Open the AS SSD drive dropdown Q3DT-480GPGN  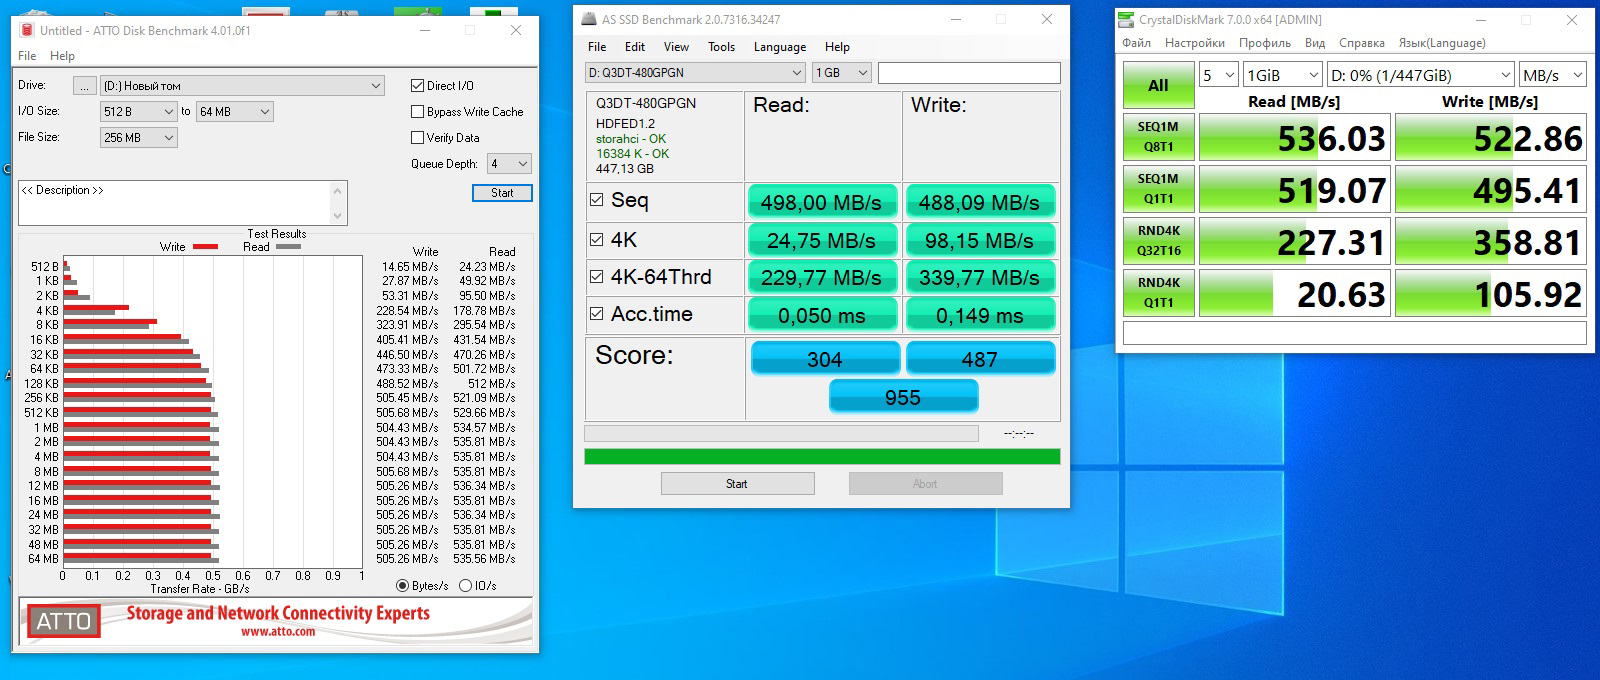click(x=695, y=73)
